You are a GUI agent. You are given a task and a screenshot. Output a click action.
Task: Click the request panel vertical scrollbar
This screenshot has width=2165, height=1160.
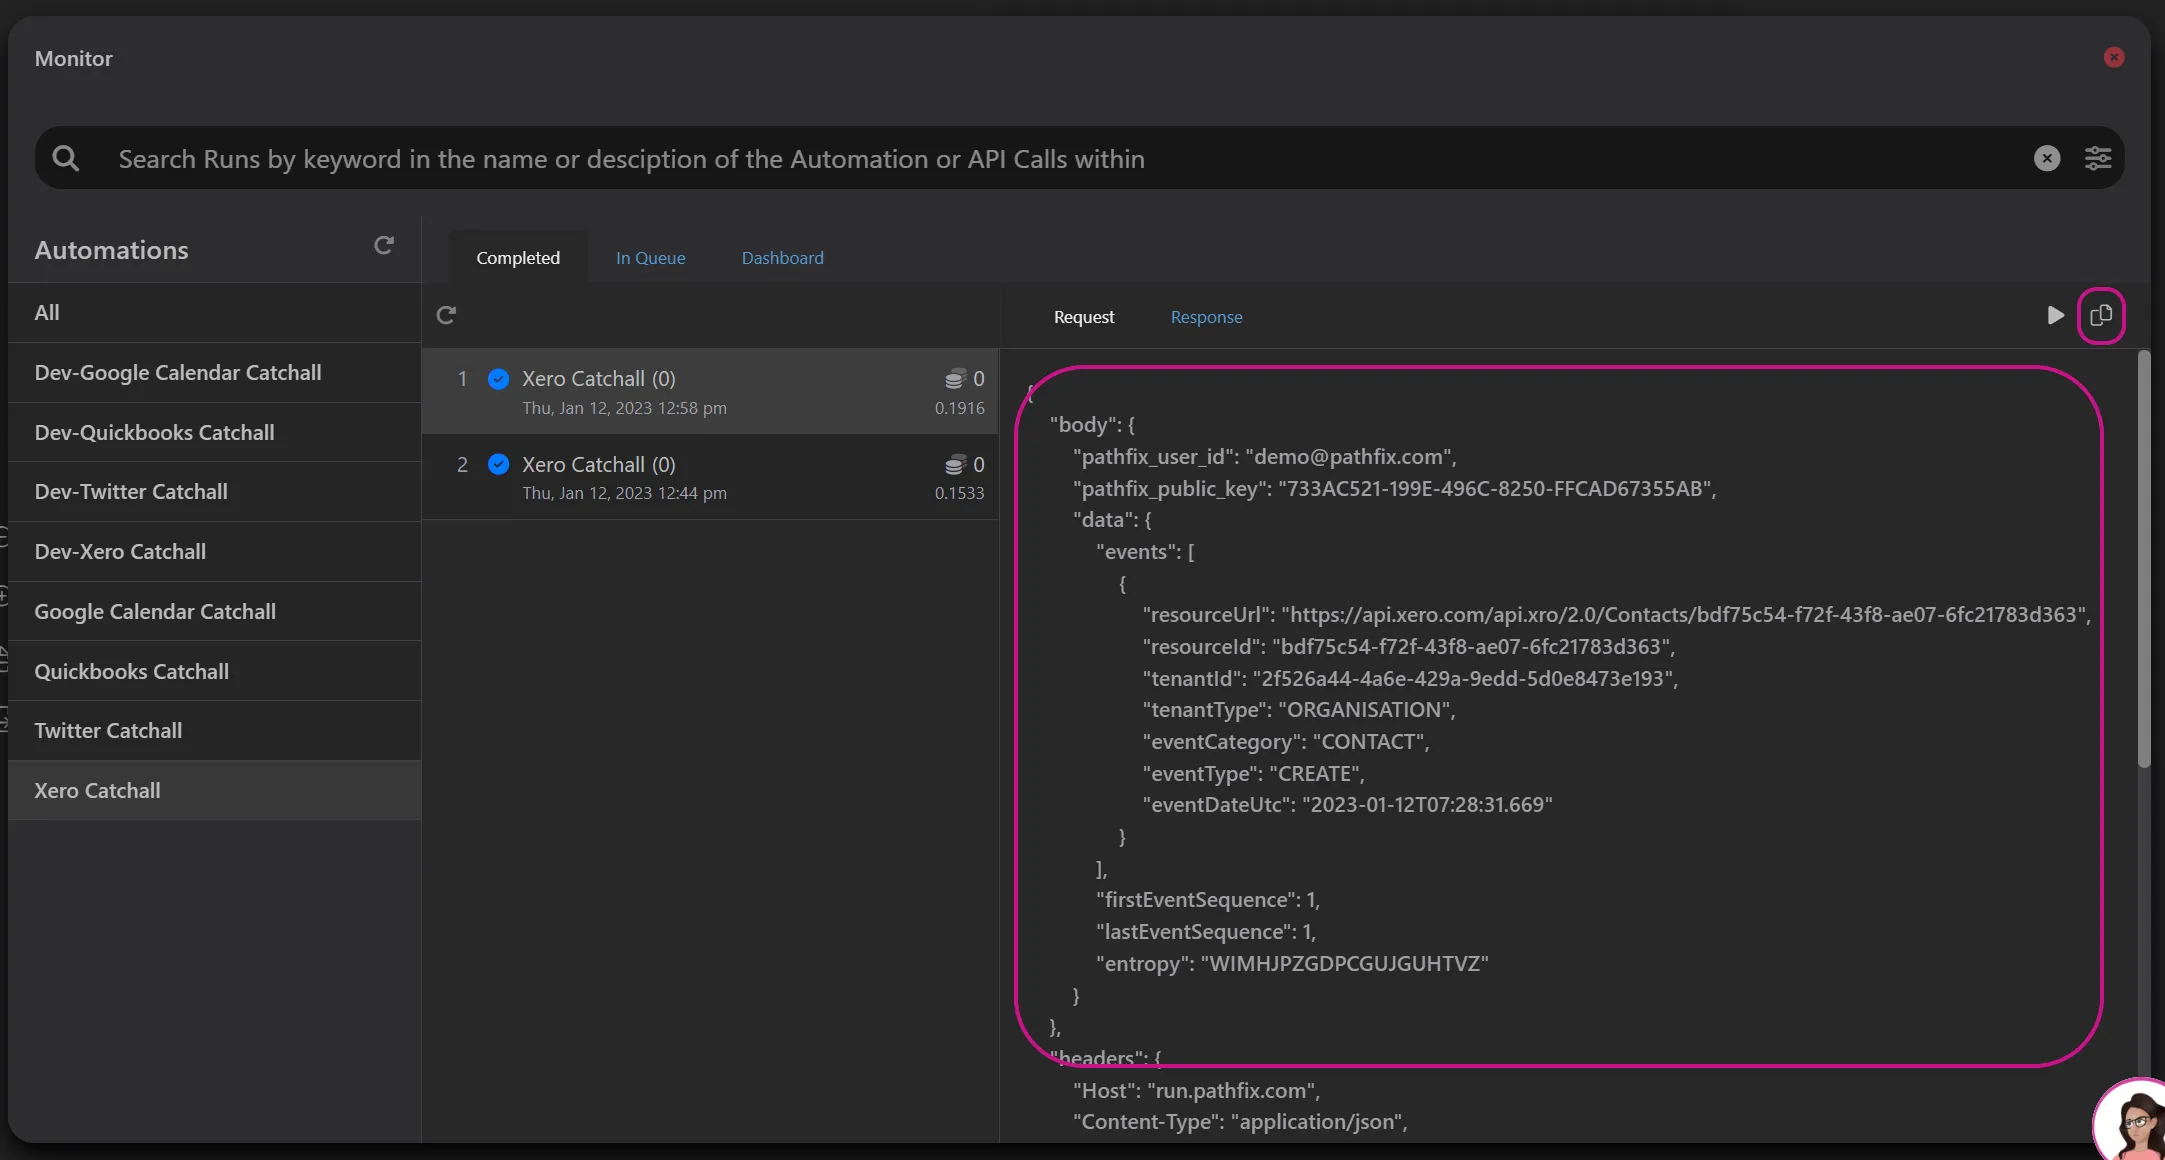click(x=2143, y=560)
